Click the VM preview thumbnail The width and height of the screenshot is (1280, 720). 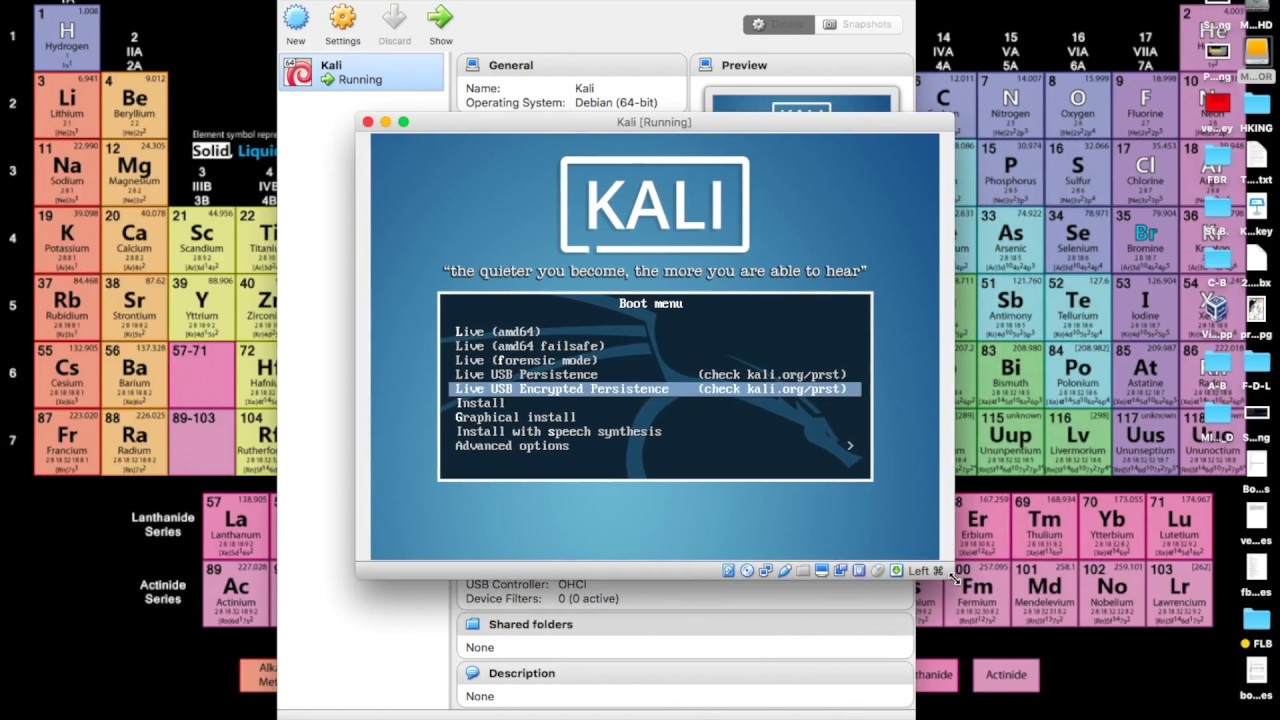pyautogui.click(x=801, y=101)
